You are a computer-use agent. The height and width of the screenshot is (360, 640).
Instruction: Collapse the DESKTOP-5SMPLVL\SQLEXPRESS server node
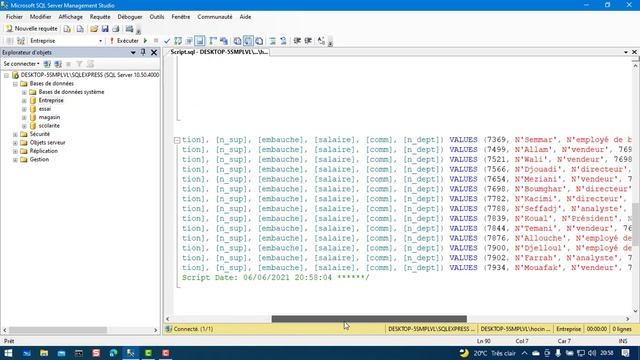tap(7, 75)
